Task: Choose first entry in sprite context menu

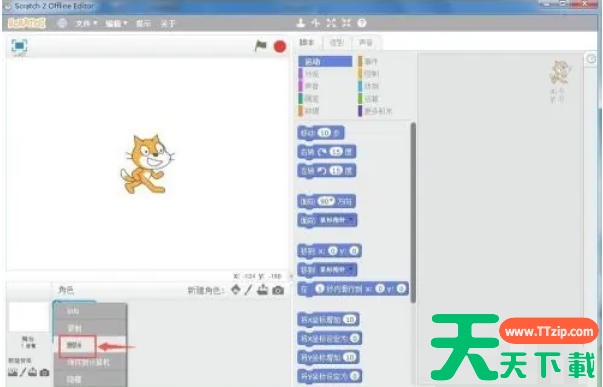Action: pyautogui.click(x=90, y=311)
